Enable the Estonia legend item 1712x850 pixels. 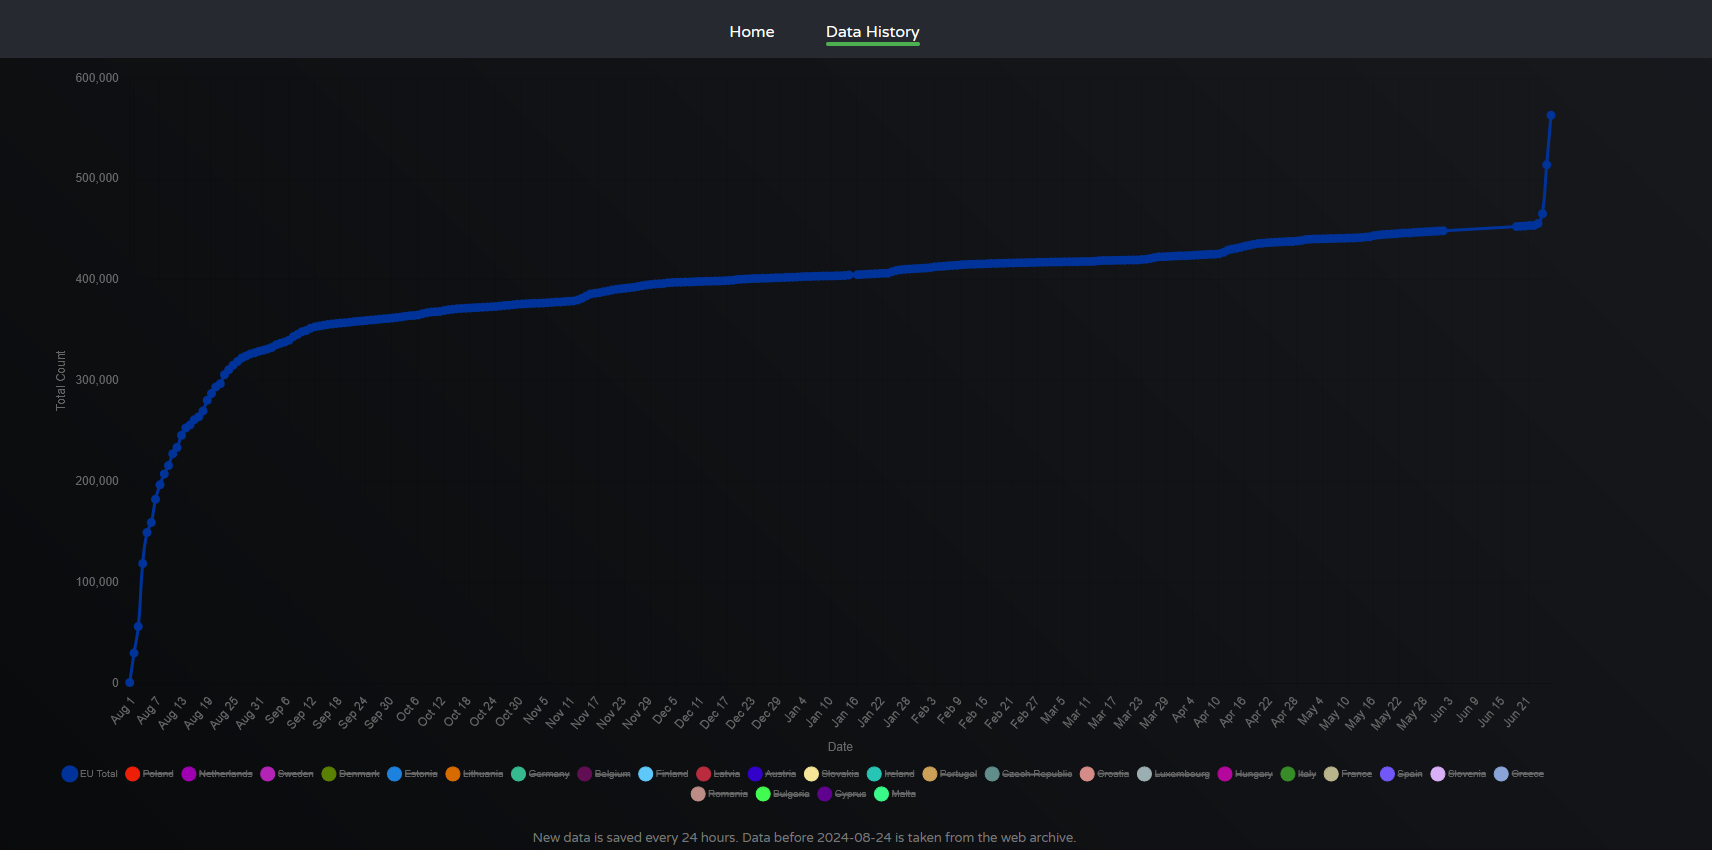412,774
